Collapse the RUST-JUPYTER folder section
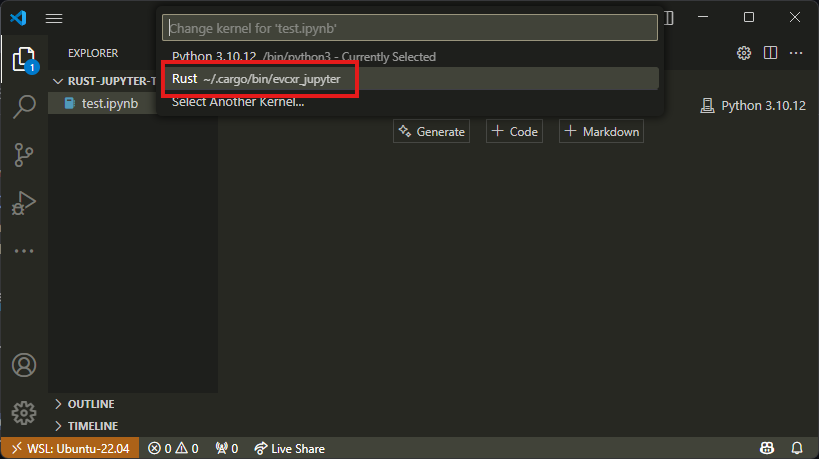The width and height of the screenshot is (819, 459). pyautogui.click(x=104, y=81)
